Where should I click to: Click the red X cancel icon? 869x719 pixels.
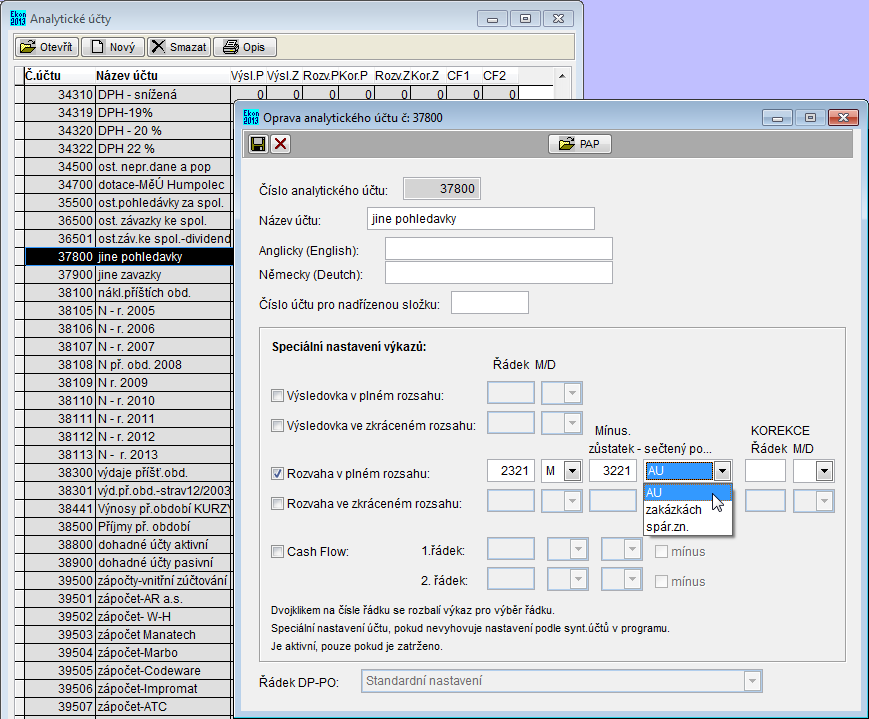[x=280, y=144]
